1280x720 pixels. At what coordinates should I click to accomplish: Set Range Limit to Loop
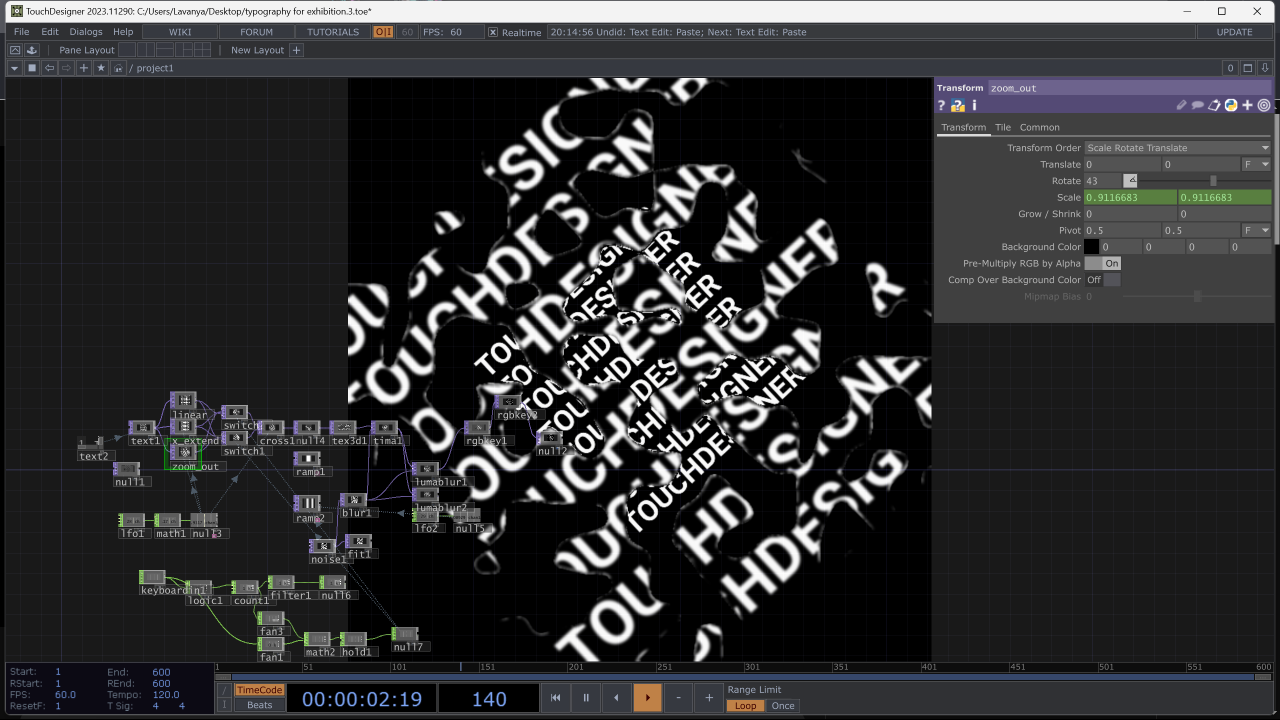point(746,705)
